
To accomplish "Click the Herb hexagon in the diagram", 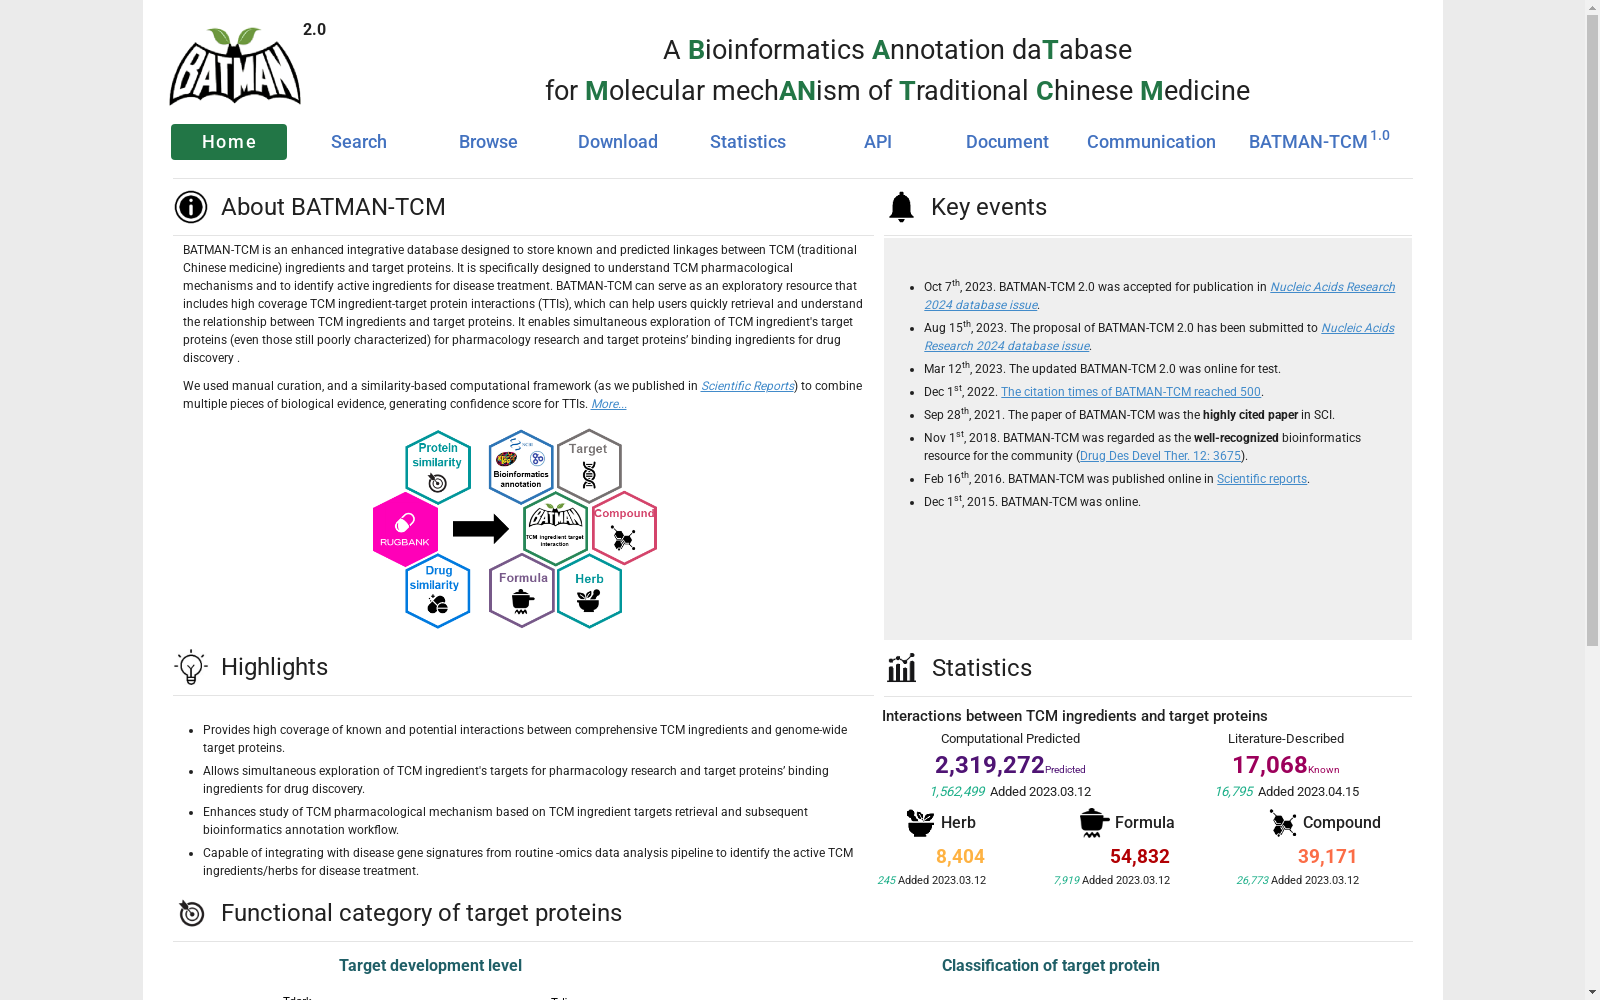I will (x=589, y=591).
